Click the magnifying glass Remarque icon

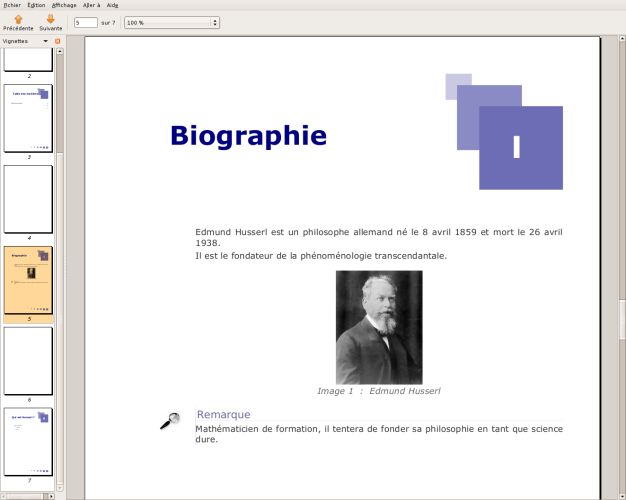[169, 421]
